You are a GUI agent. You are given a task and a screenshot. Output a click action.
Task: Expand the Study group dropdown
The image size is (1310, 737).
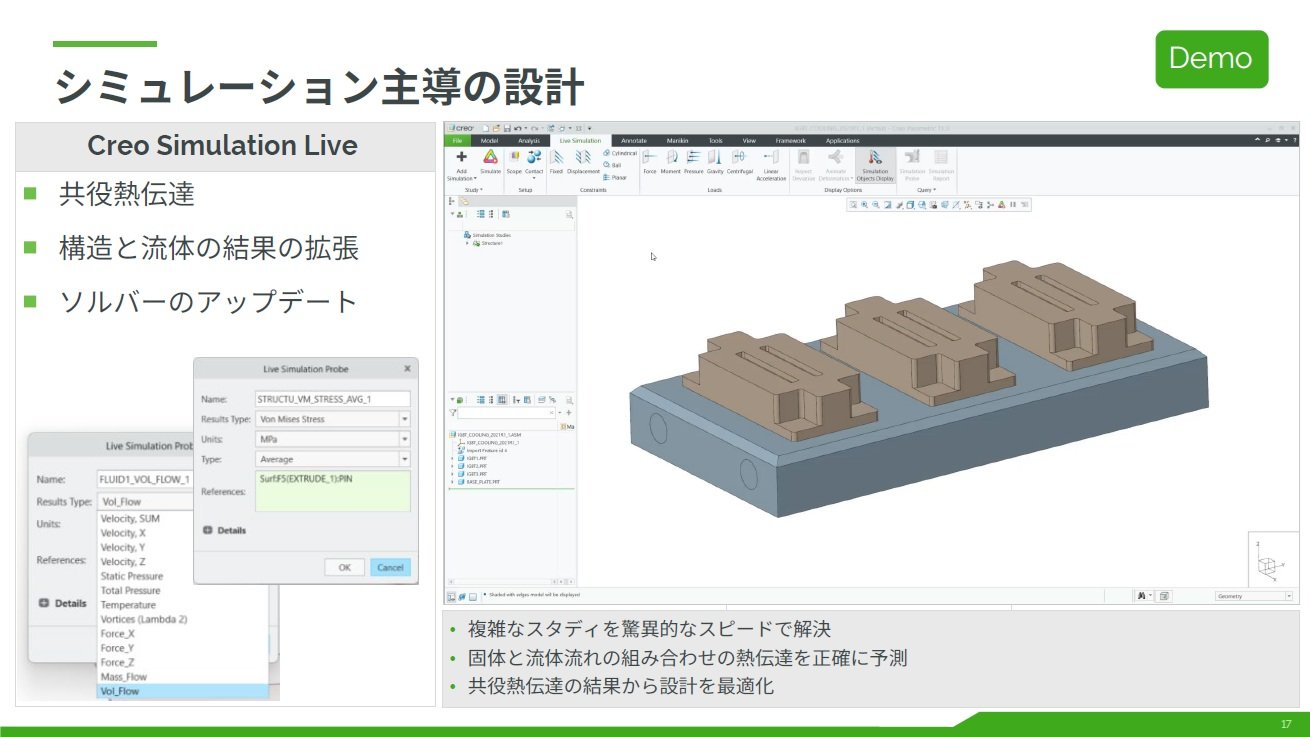(x=475, y=189)
